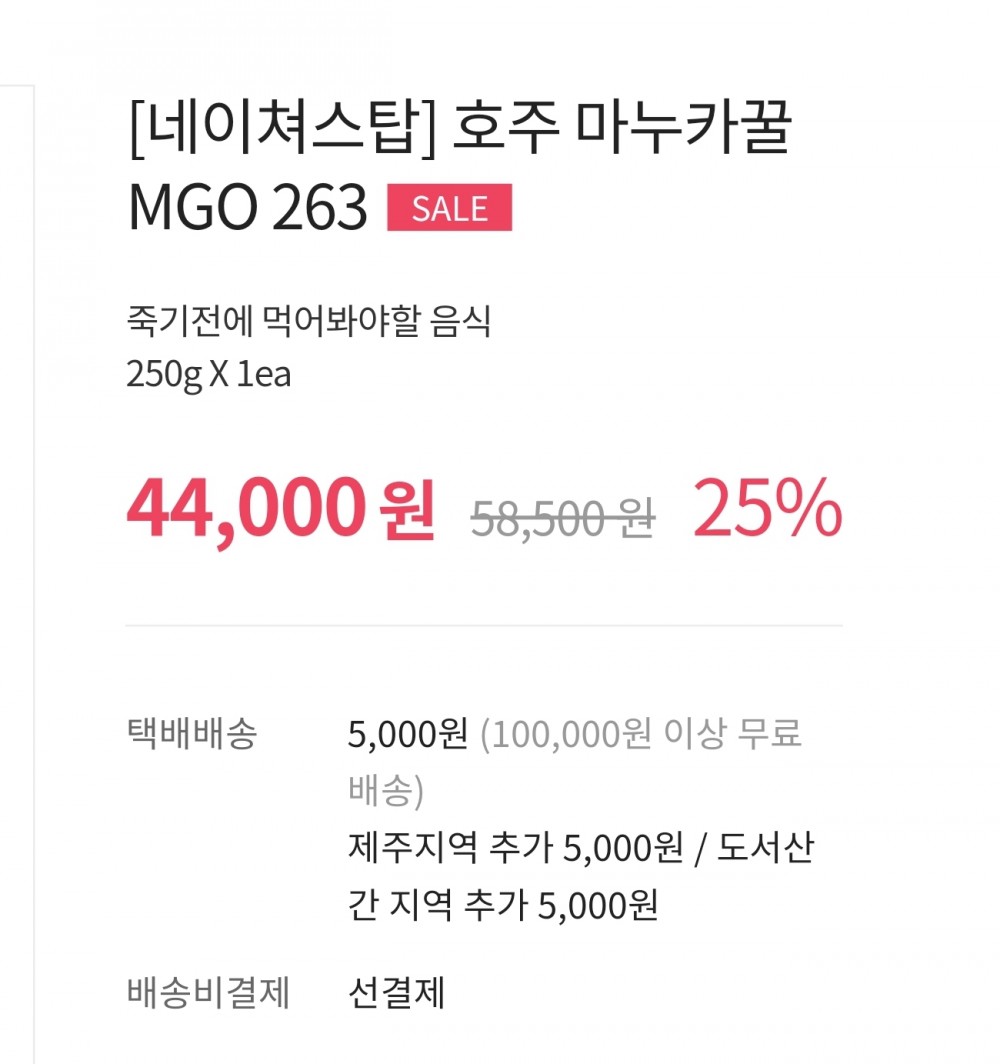Click the 배송비결제 label

[x=209, y=992]
